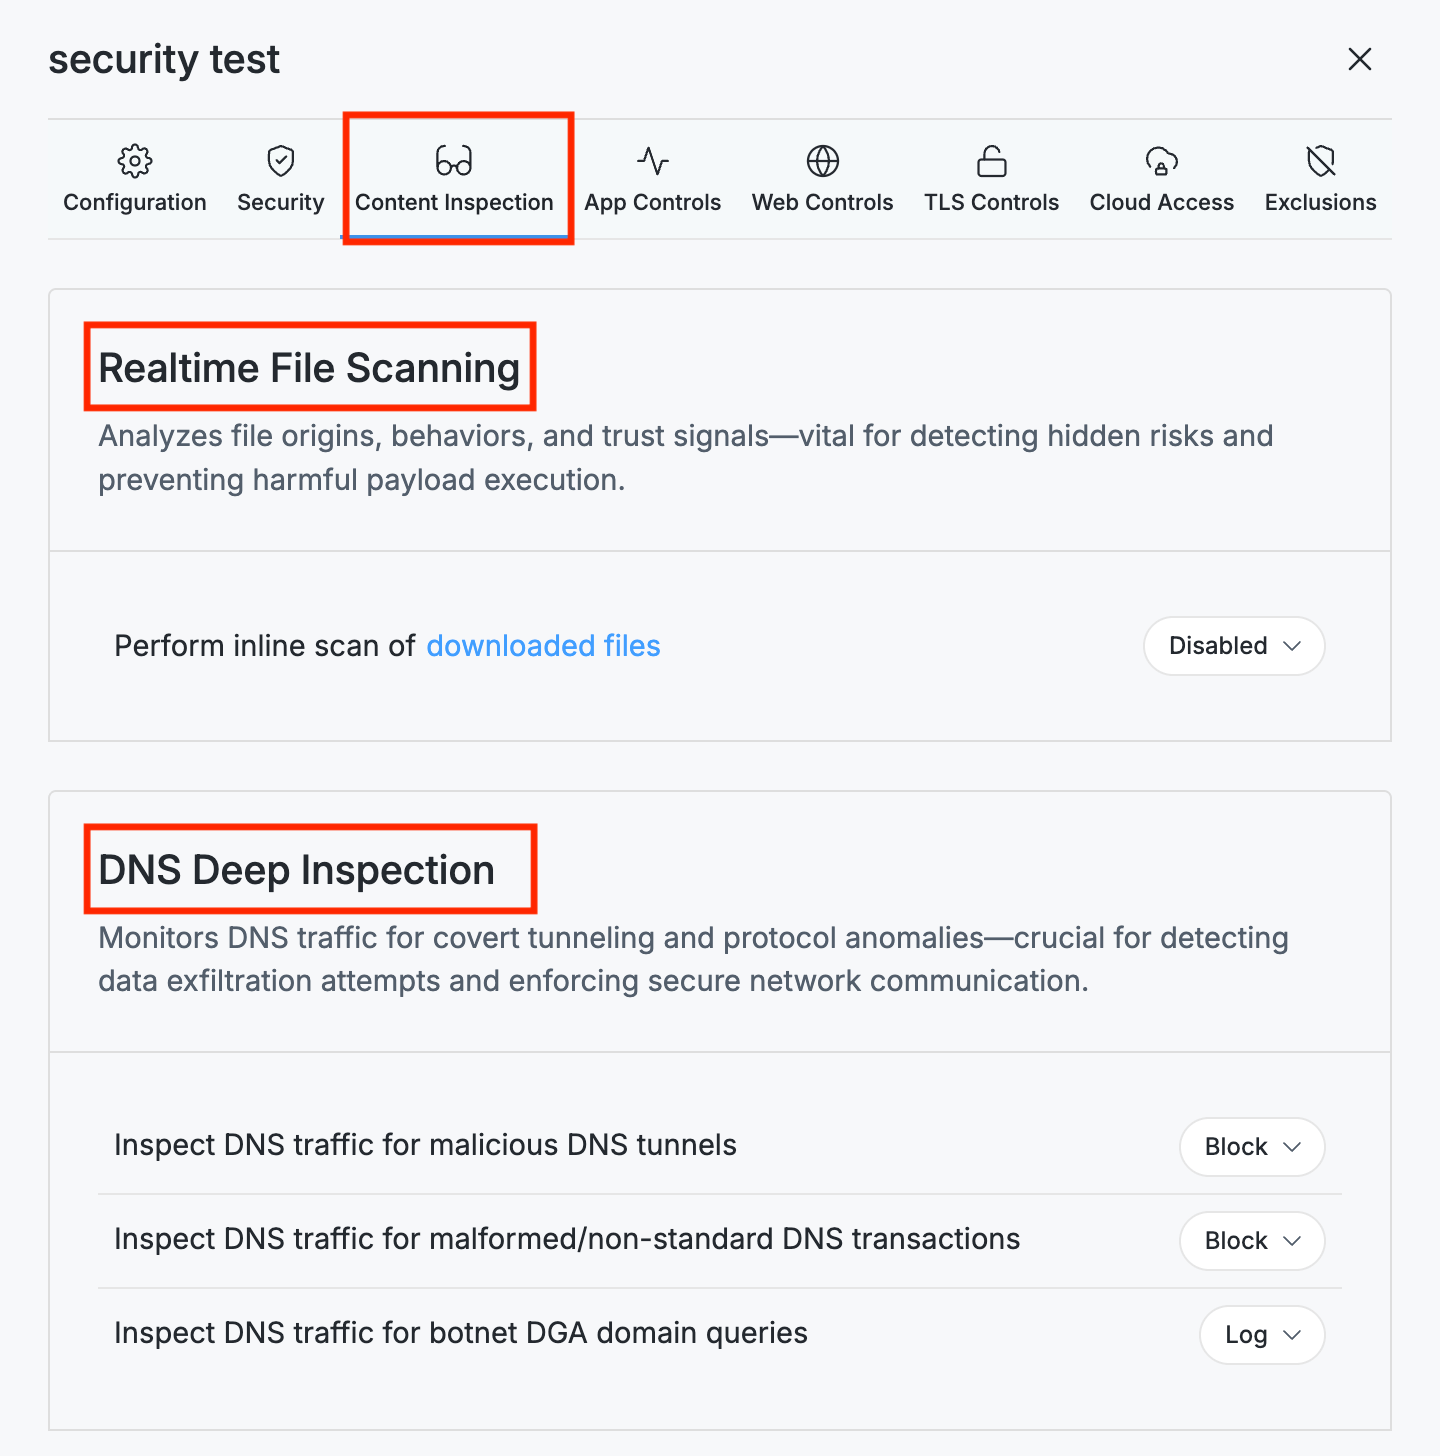Click the Security shield icon
The height and width of the screenshot is (1456, 1440).
coord(281,161)
